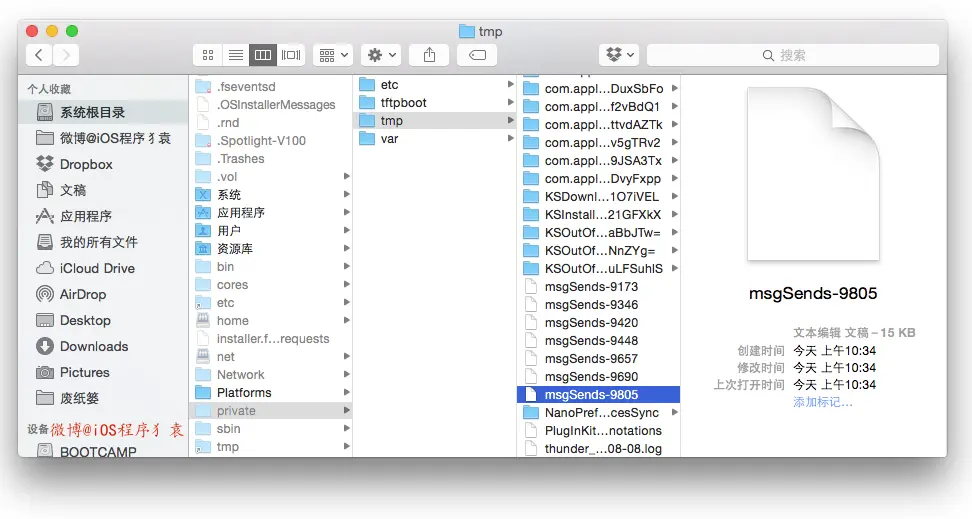
Task: Expand KSDownl…1O7iVEL folder arrow
Action: (674, 197)
